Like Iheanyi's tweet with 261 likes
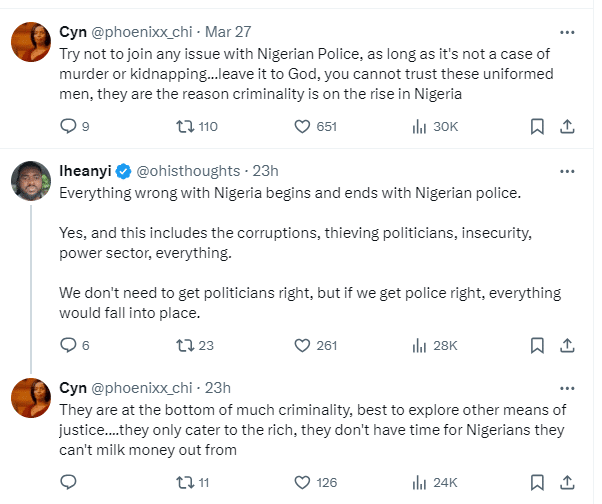The width and height of the screenshot is (602, 504). click(304, 345)
